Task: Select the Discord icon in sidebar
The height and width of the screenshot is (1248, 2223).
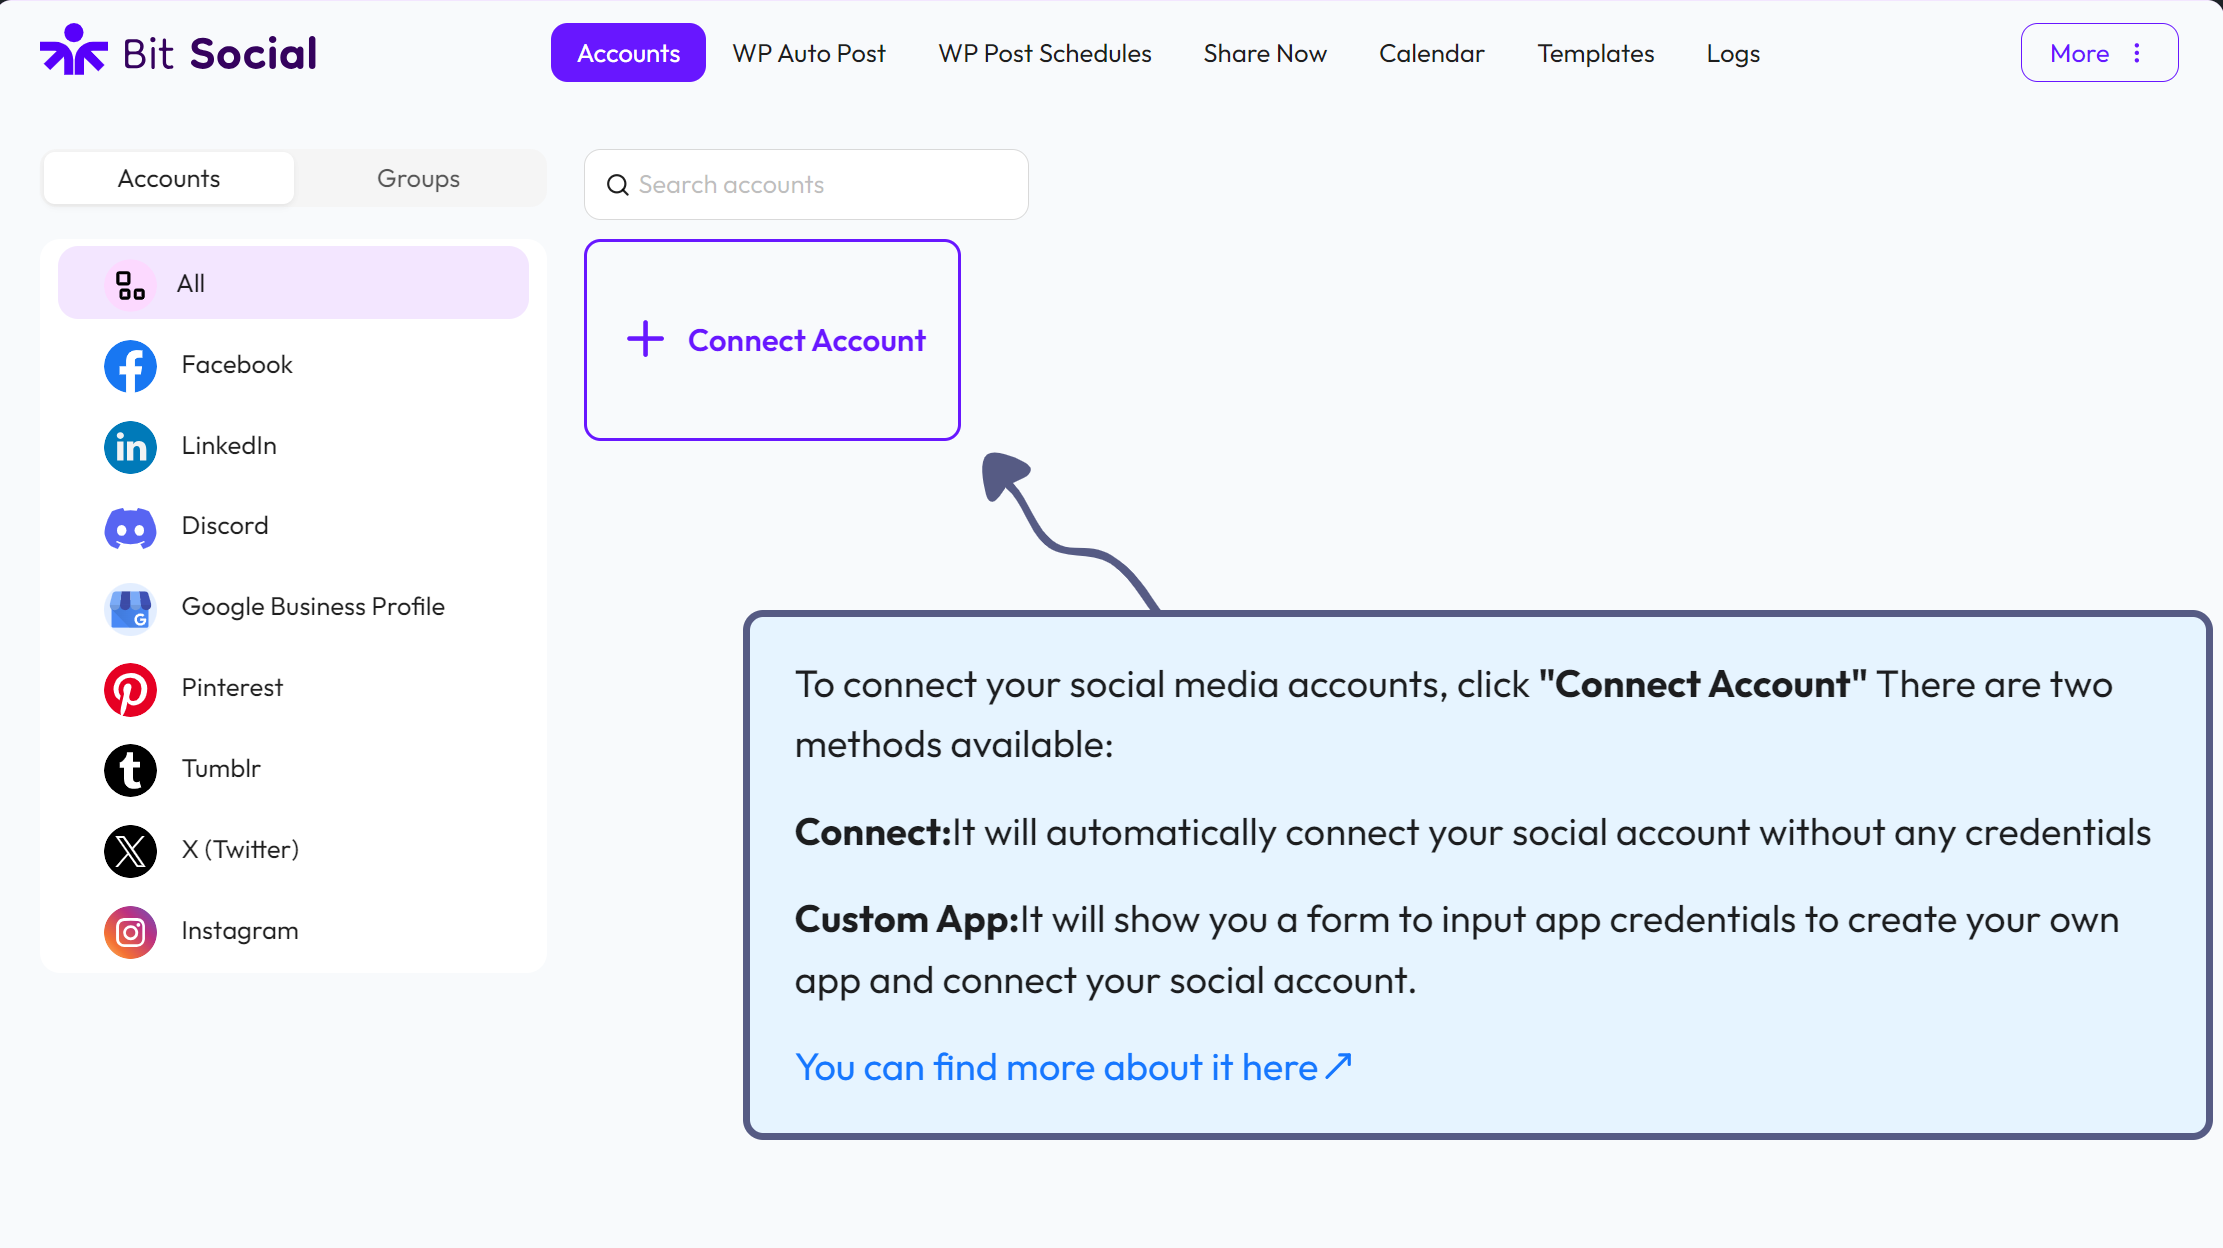Action: click(130, 527)
